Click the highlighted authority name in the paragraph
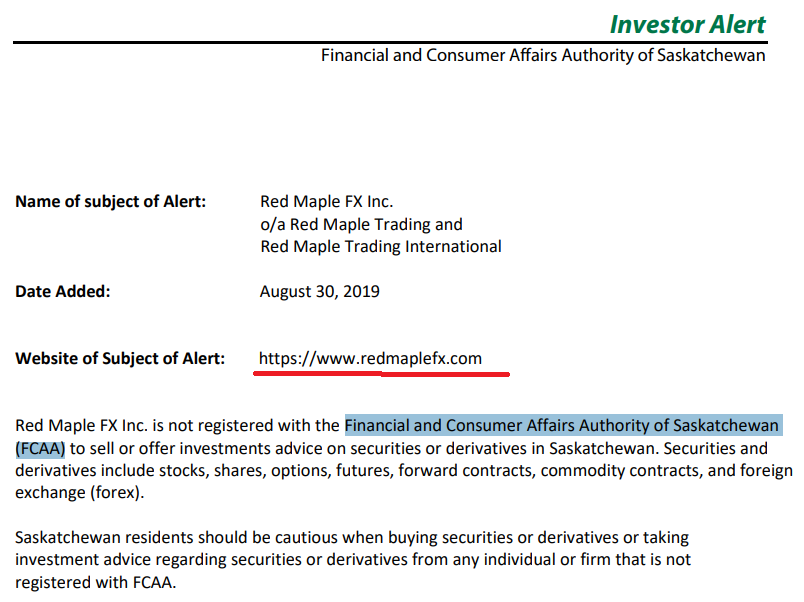 (x=561, y=426)
